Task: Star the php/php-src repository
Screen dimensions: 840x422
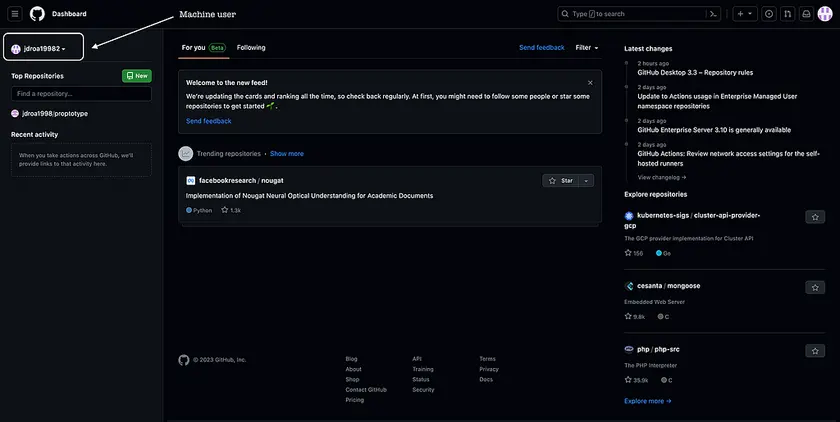Action: click(815, 351)
